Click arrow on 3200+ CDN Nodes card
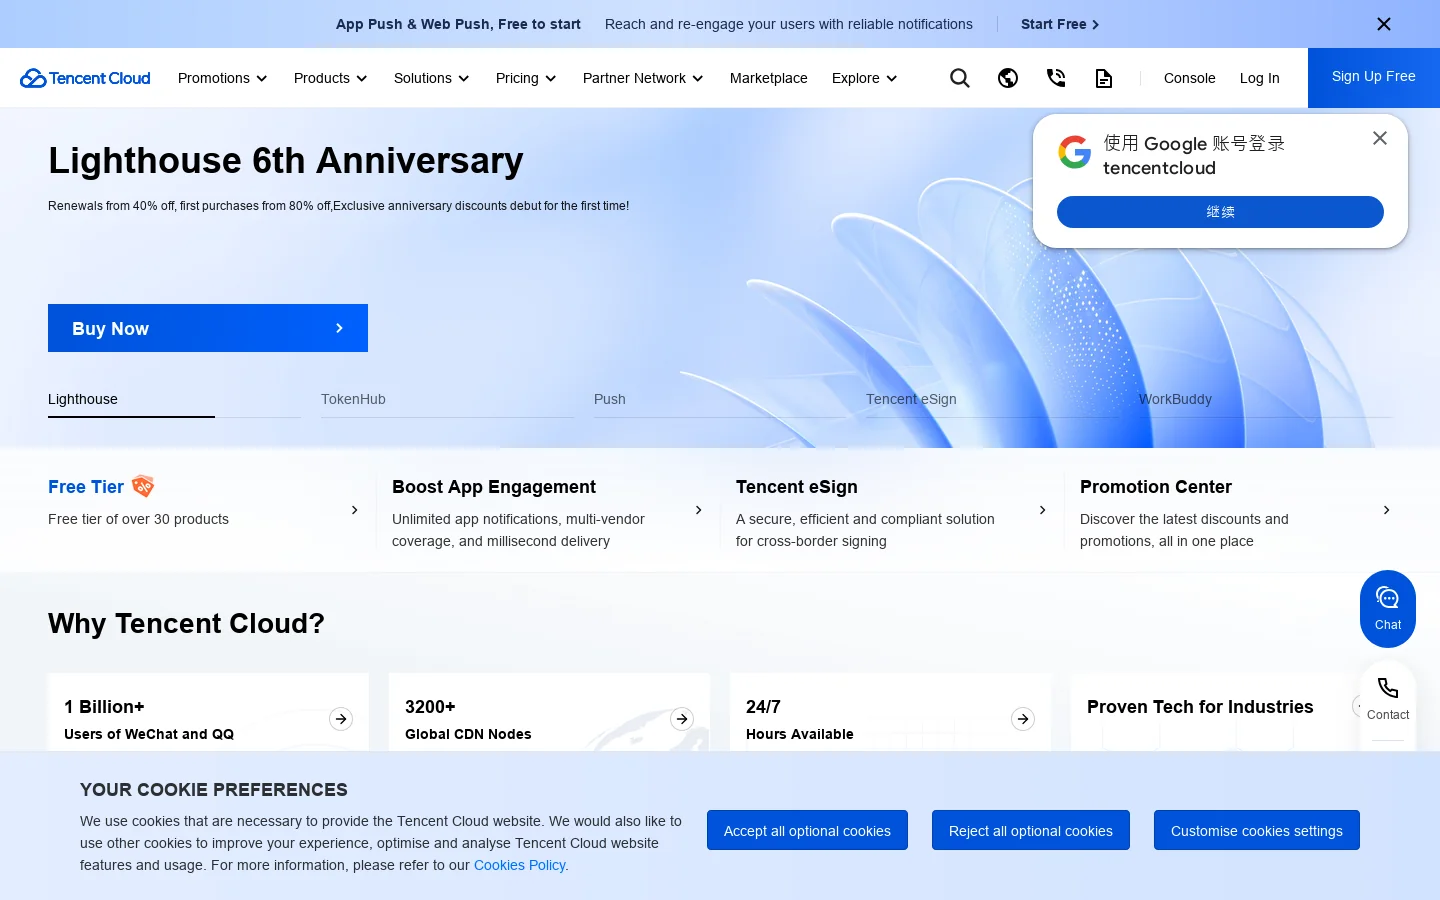 pyautogui.click(x=682, y=719)
